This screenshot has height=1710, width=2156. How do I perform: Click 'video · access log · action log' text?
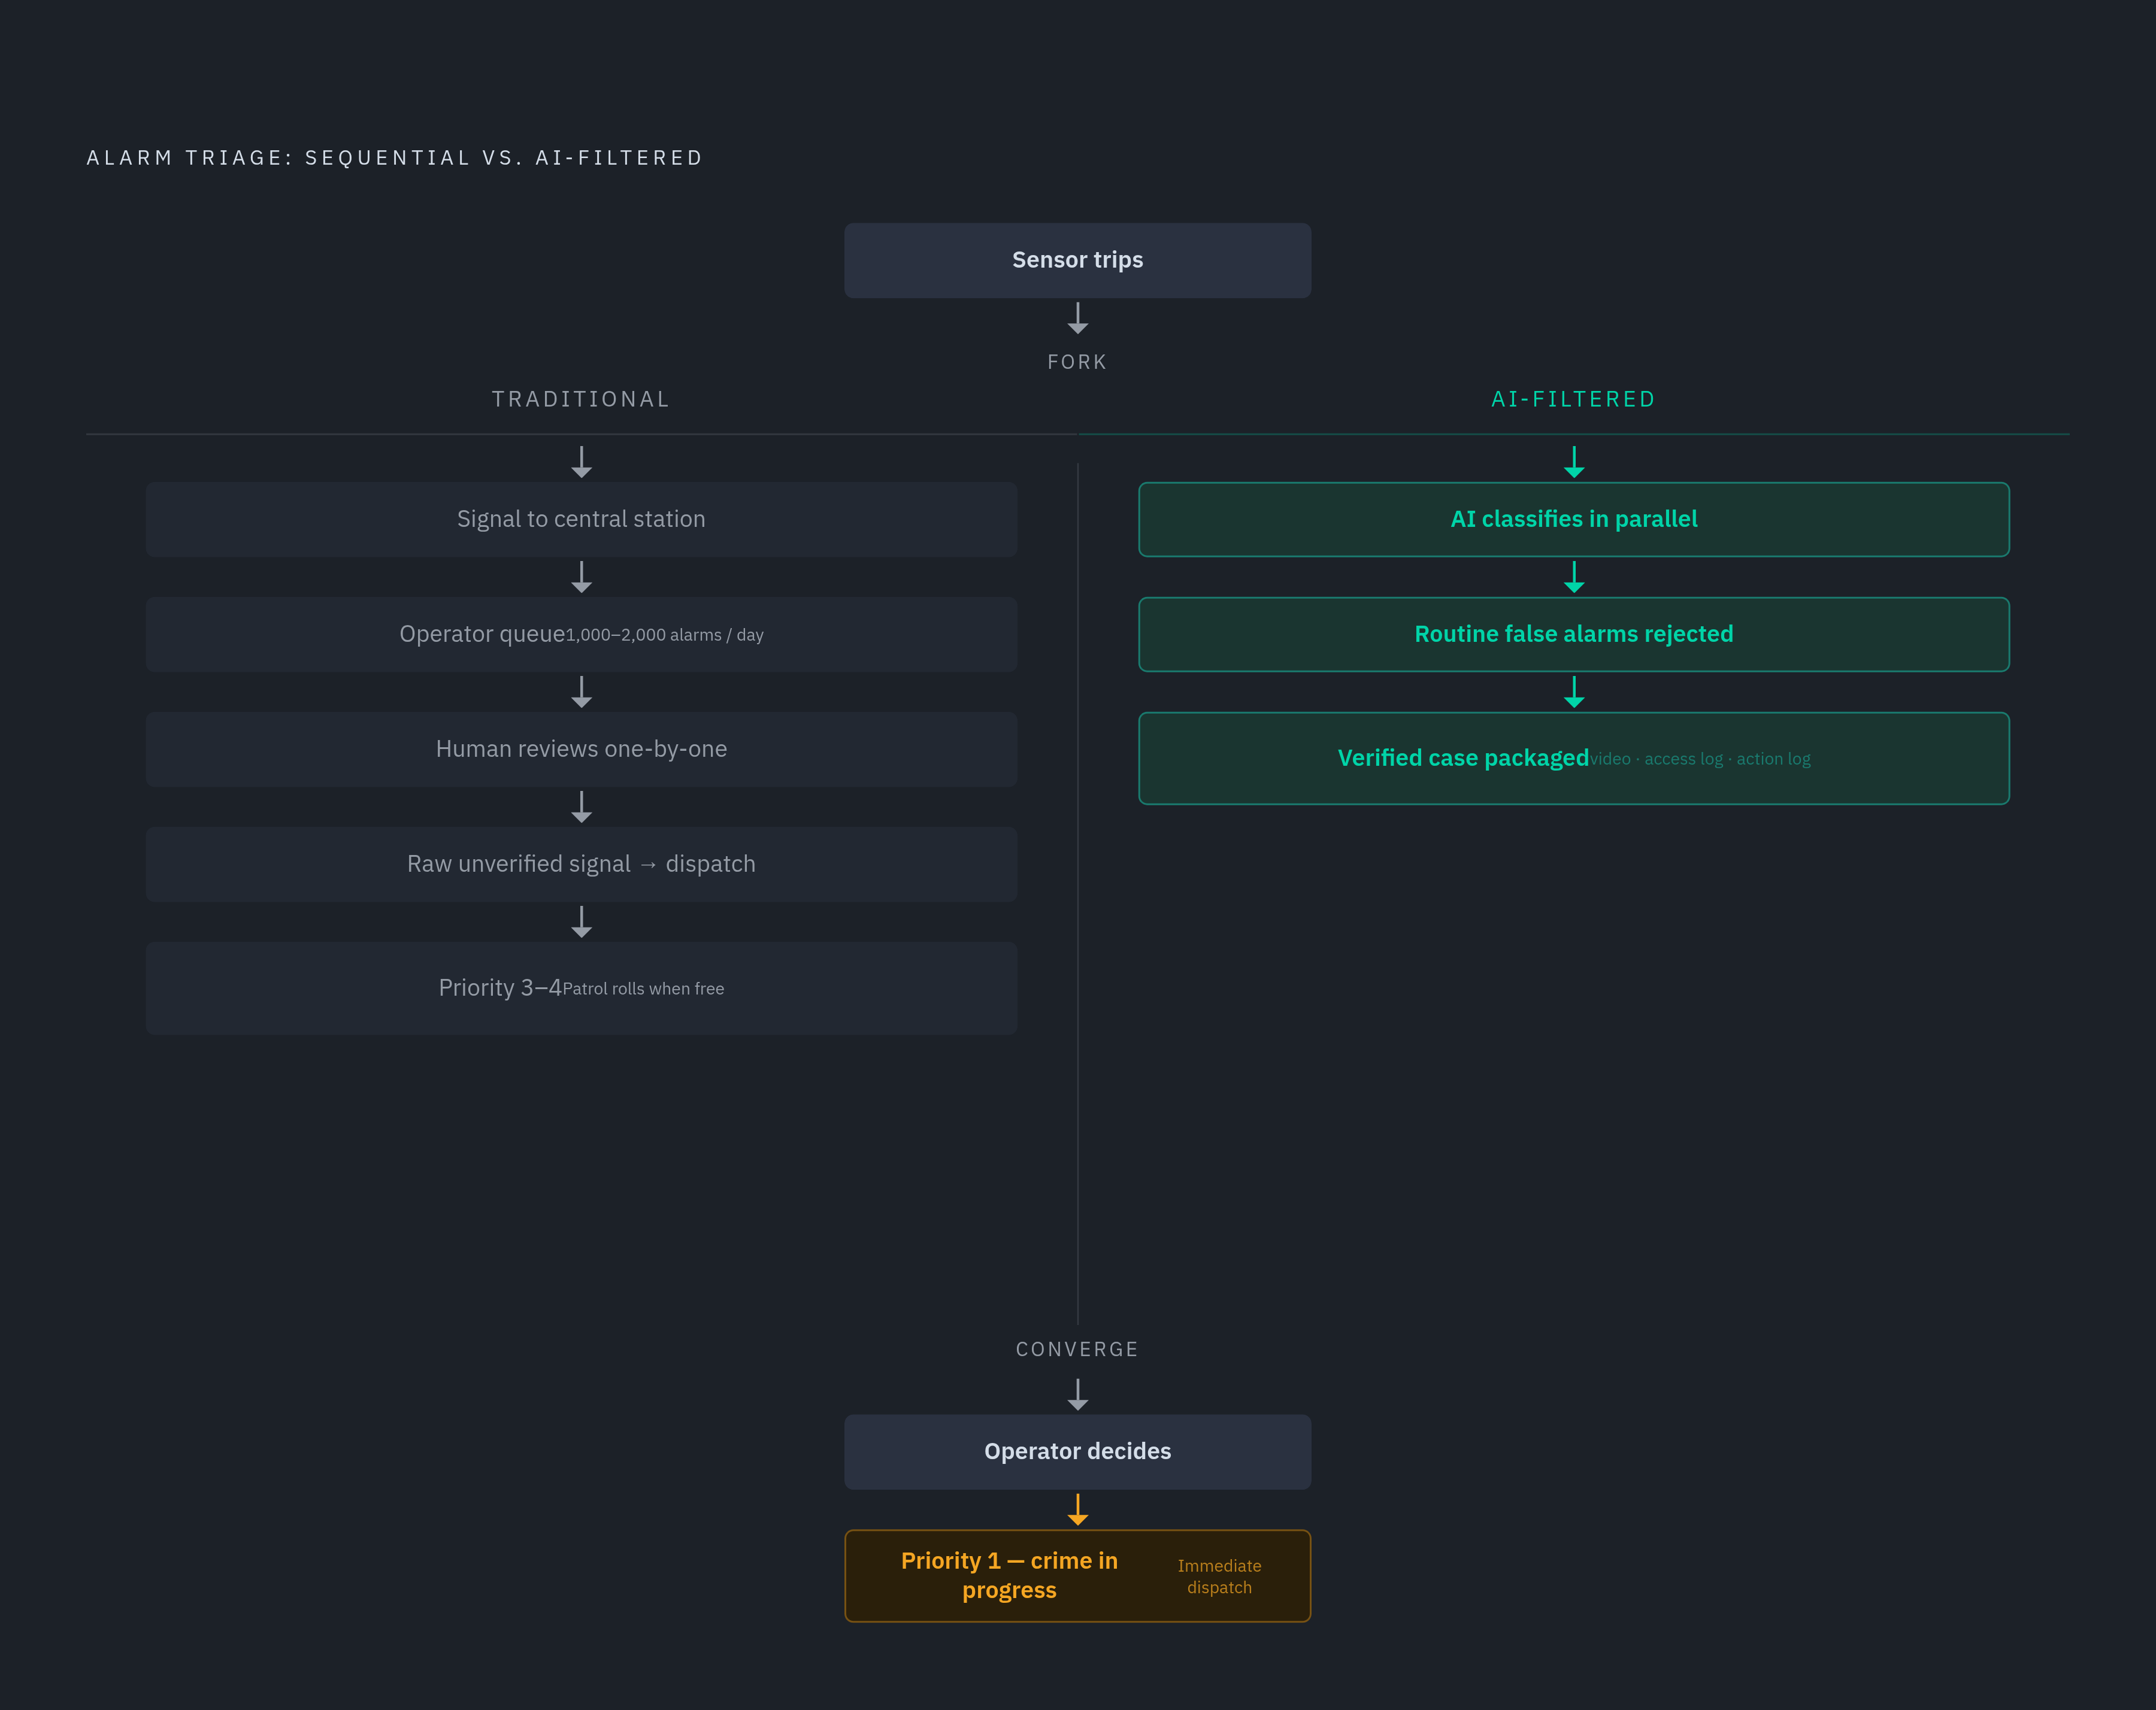pos(1700,759)
